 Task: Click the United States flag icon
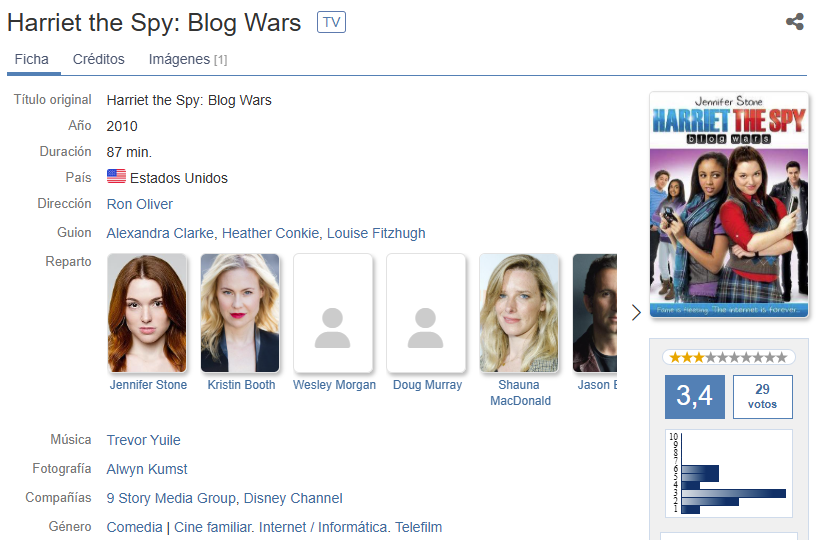116,176
